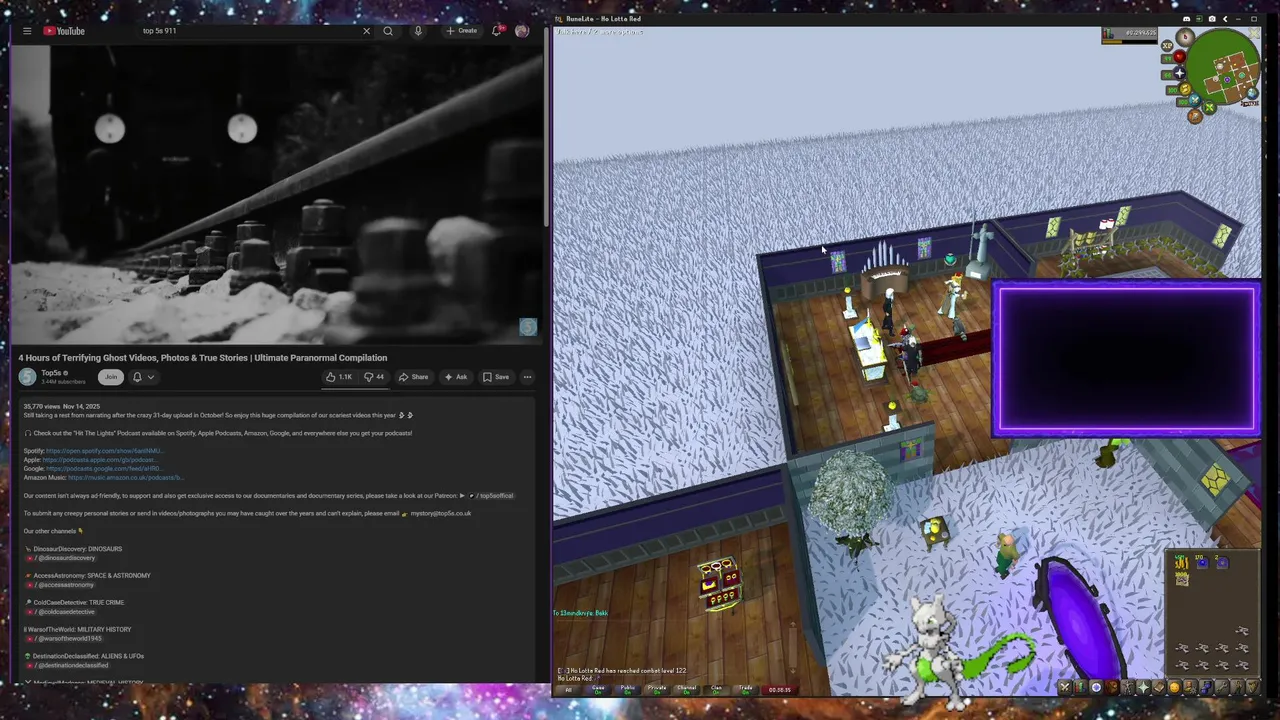The width and height of the screenshot is (1280, 720).
Task: Open the Top5s channel name link
Action: (51, 373)
